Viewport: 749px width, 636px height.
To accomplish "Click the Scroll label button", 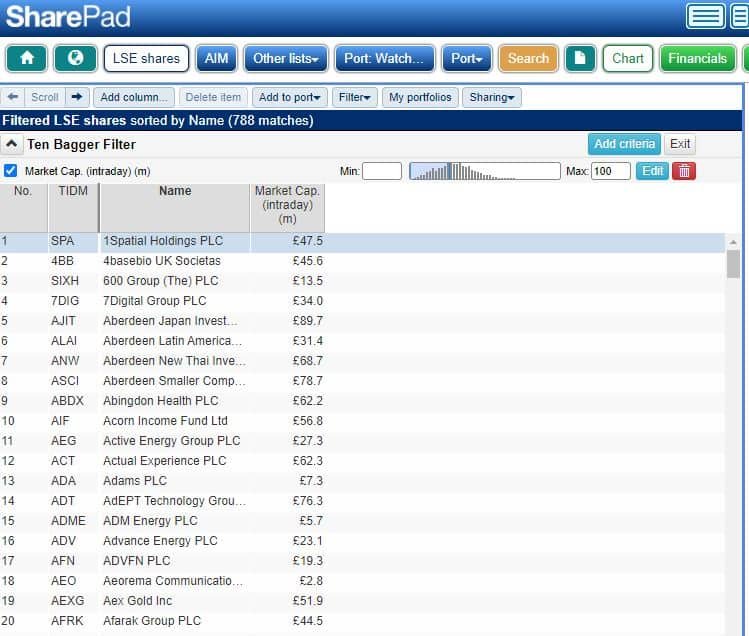I will tap(45, 97).
